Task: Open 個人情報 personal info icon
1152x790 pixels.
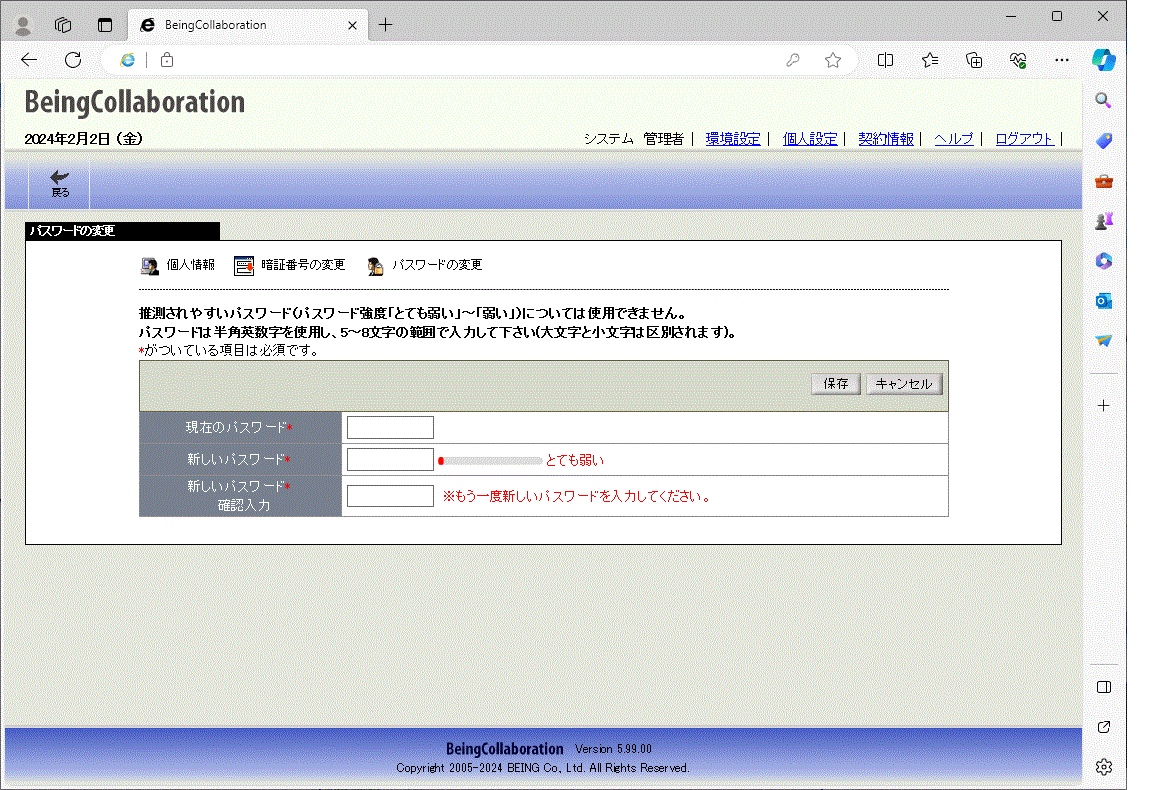Action: 150,266
